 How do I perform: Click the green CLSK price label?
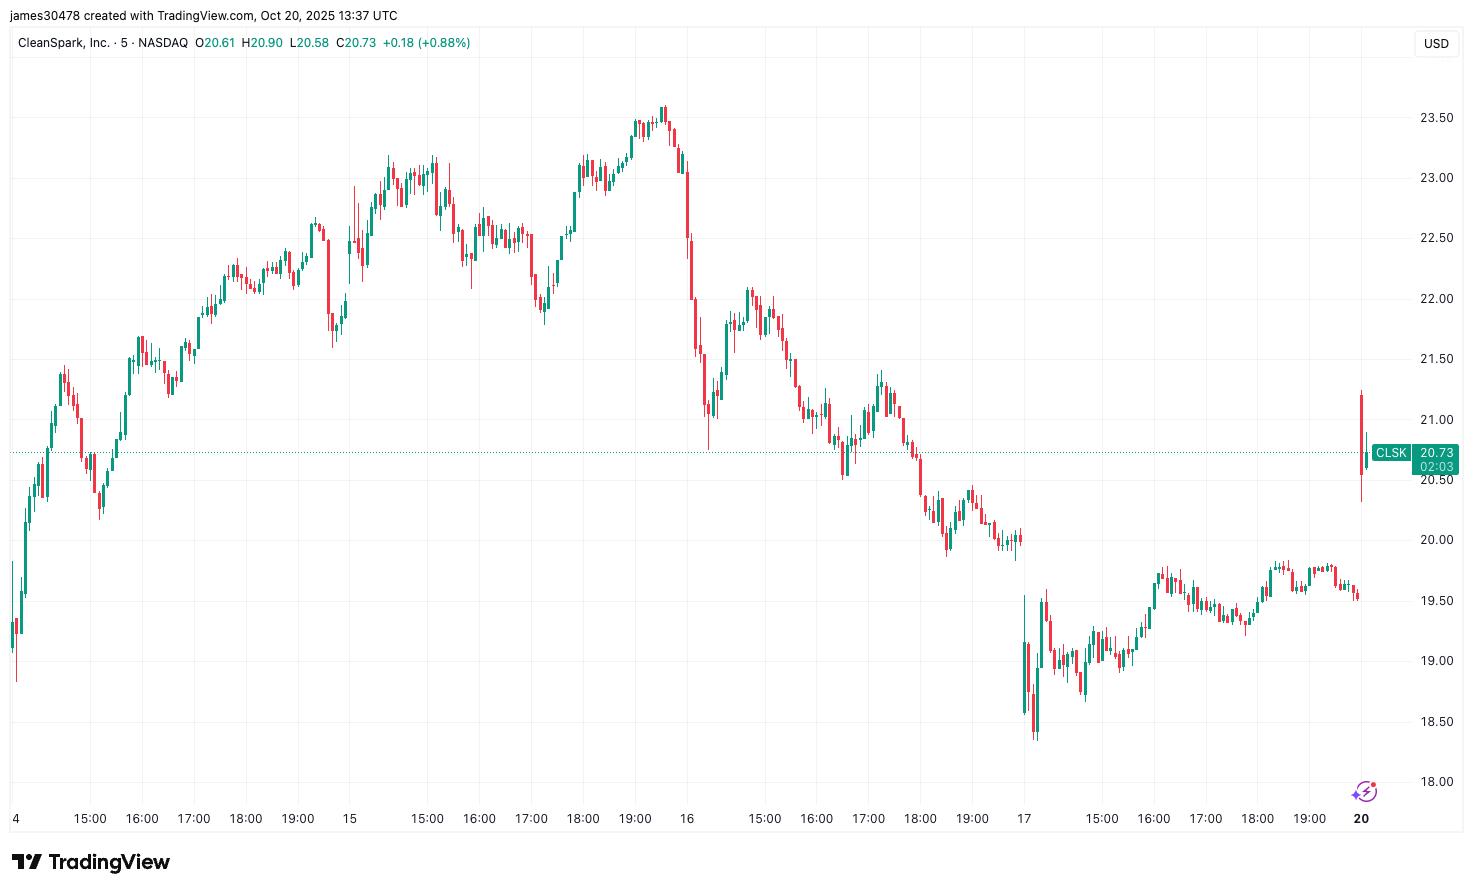1391,453
